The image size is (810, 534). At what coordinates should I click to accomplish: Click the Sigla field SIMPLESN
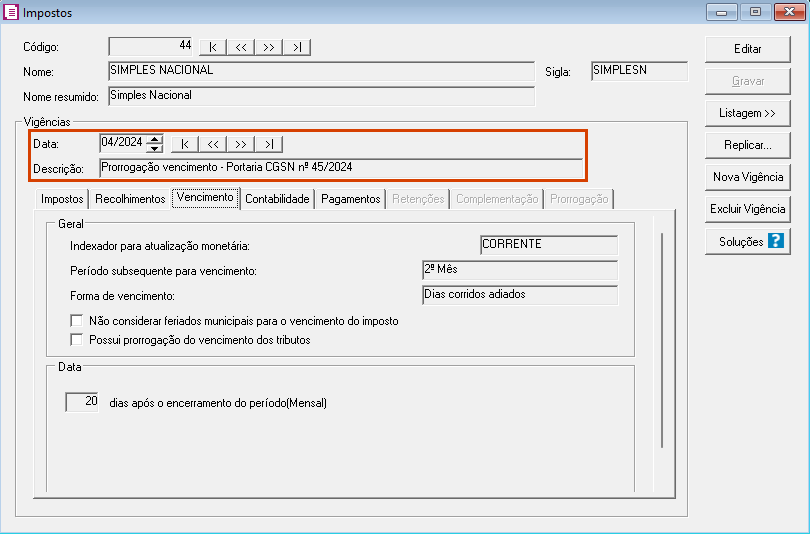(640, 71)
